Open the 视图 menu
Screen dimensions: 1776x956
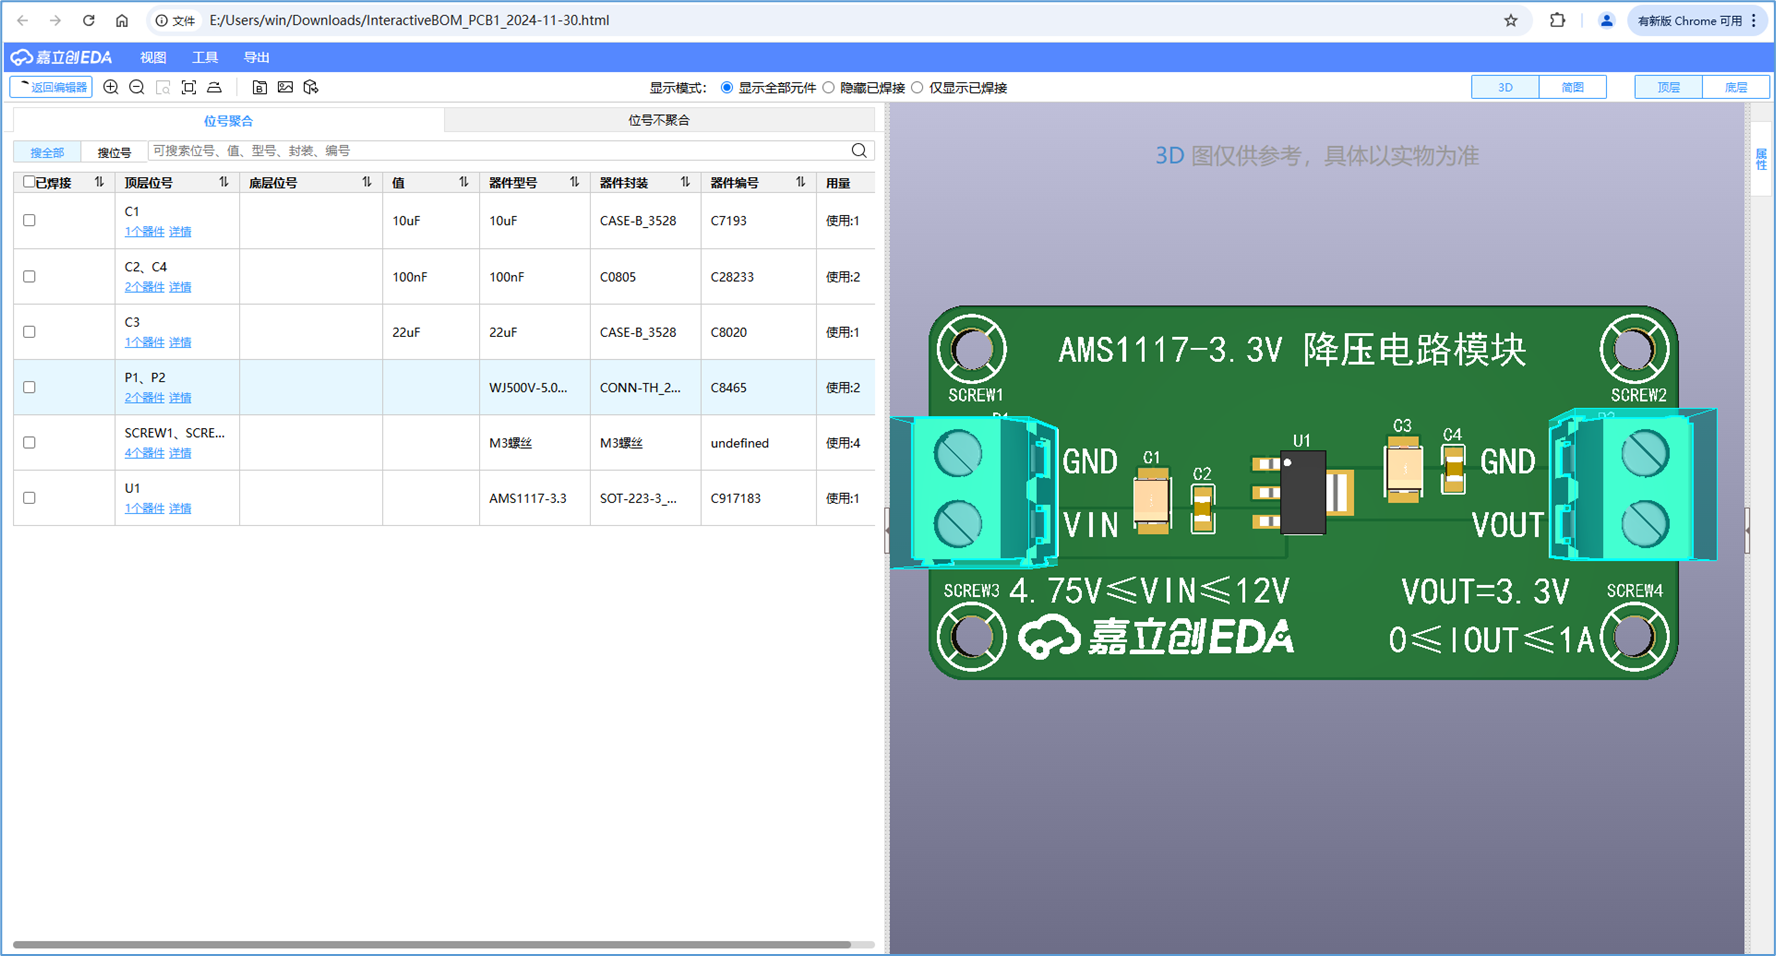coord(153,57)
